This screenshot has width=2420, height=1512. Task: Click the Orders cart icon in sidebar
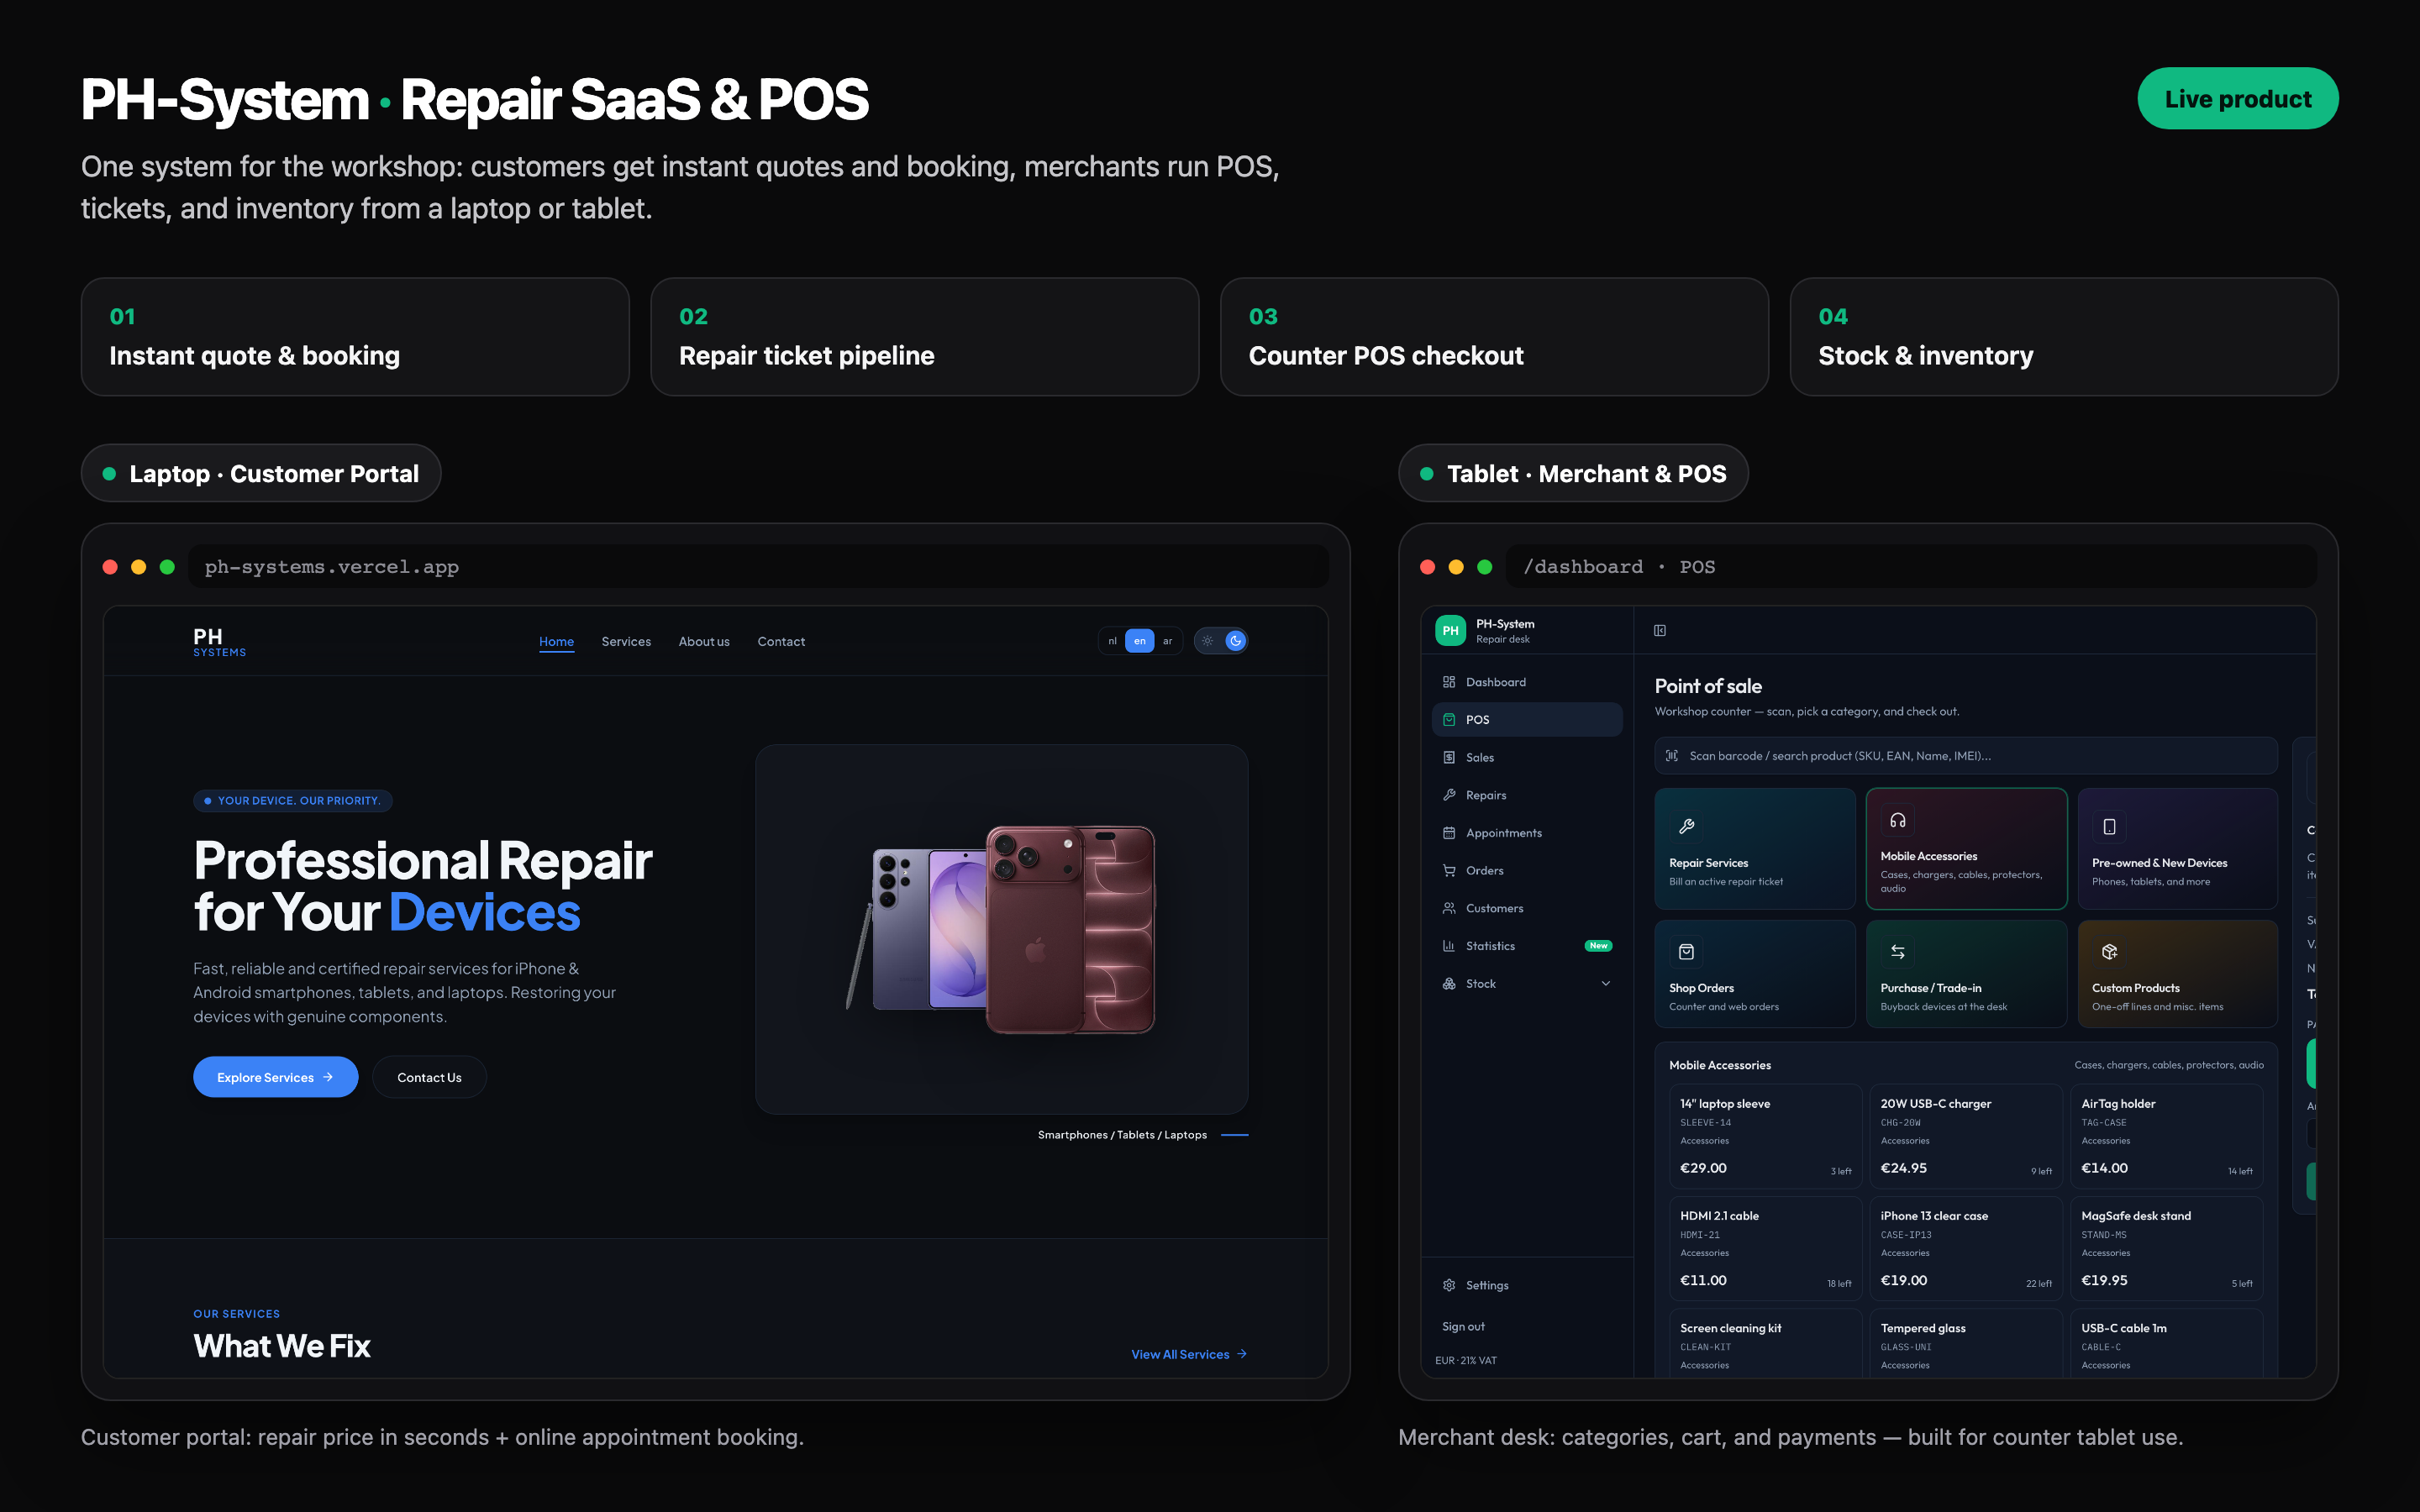1449,870
